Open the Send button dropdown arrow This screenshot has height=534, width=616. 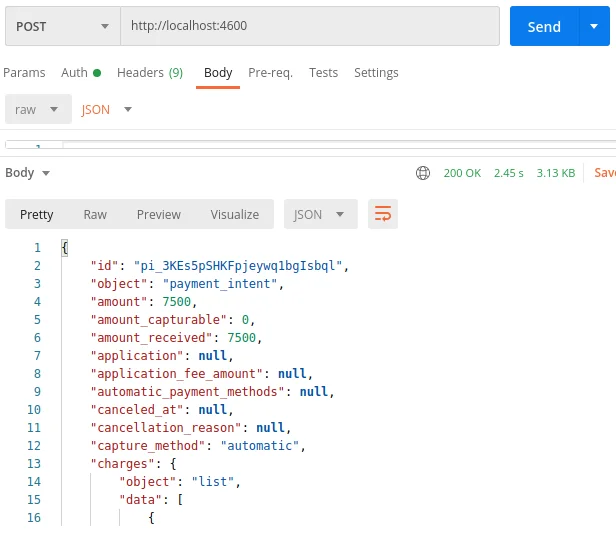[594, 26]
